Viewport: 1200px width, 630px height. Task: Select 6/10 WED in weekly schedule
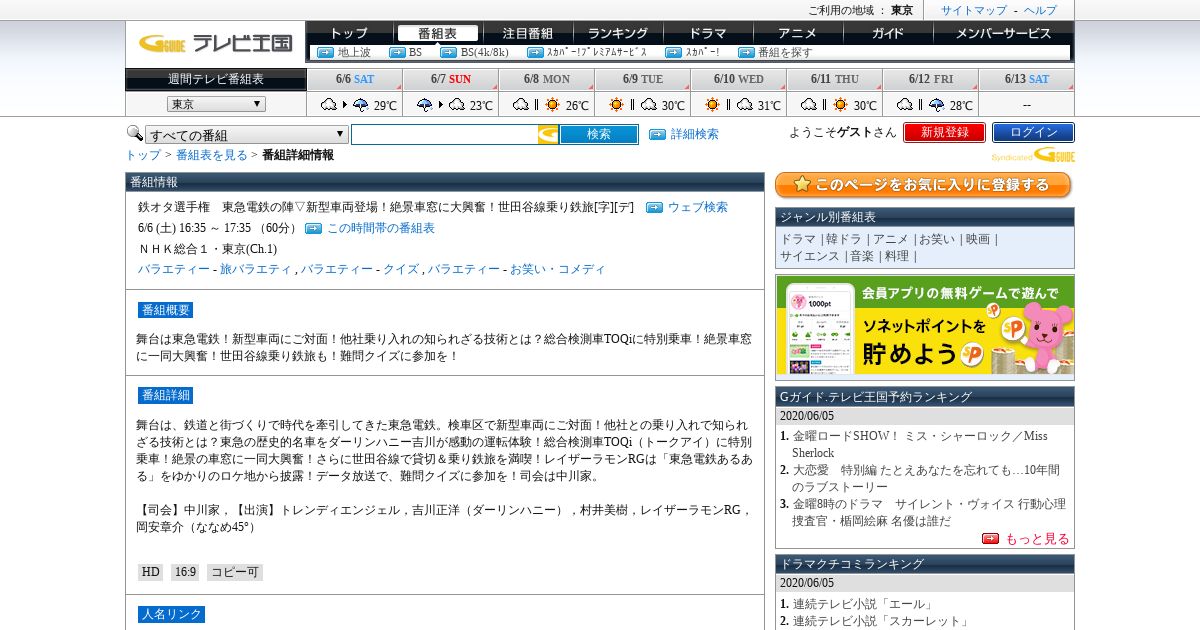click(x=739, y=79)
